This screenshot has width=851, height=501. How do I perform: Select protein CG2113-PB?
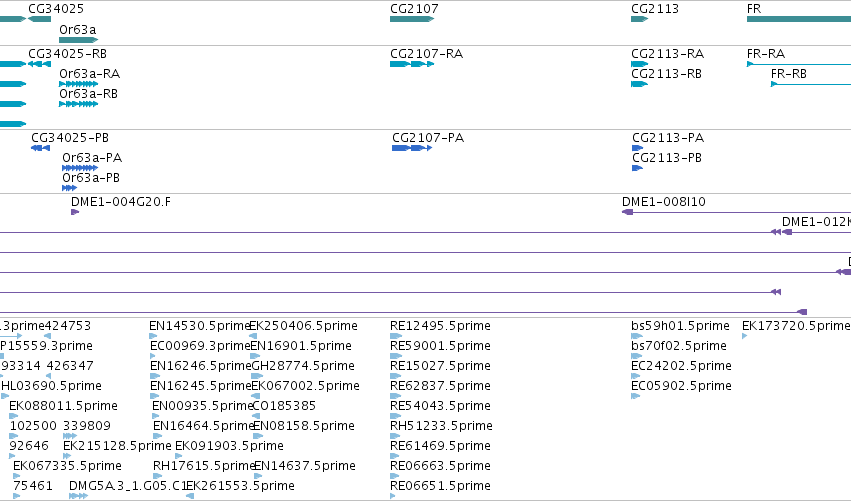tap(667, 158)
